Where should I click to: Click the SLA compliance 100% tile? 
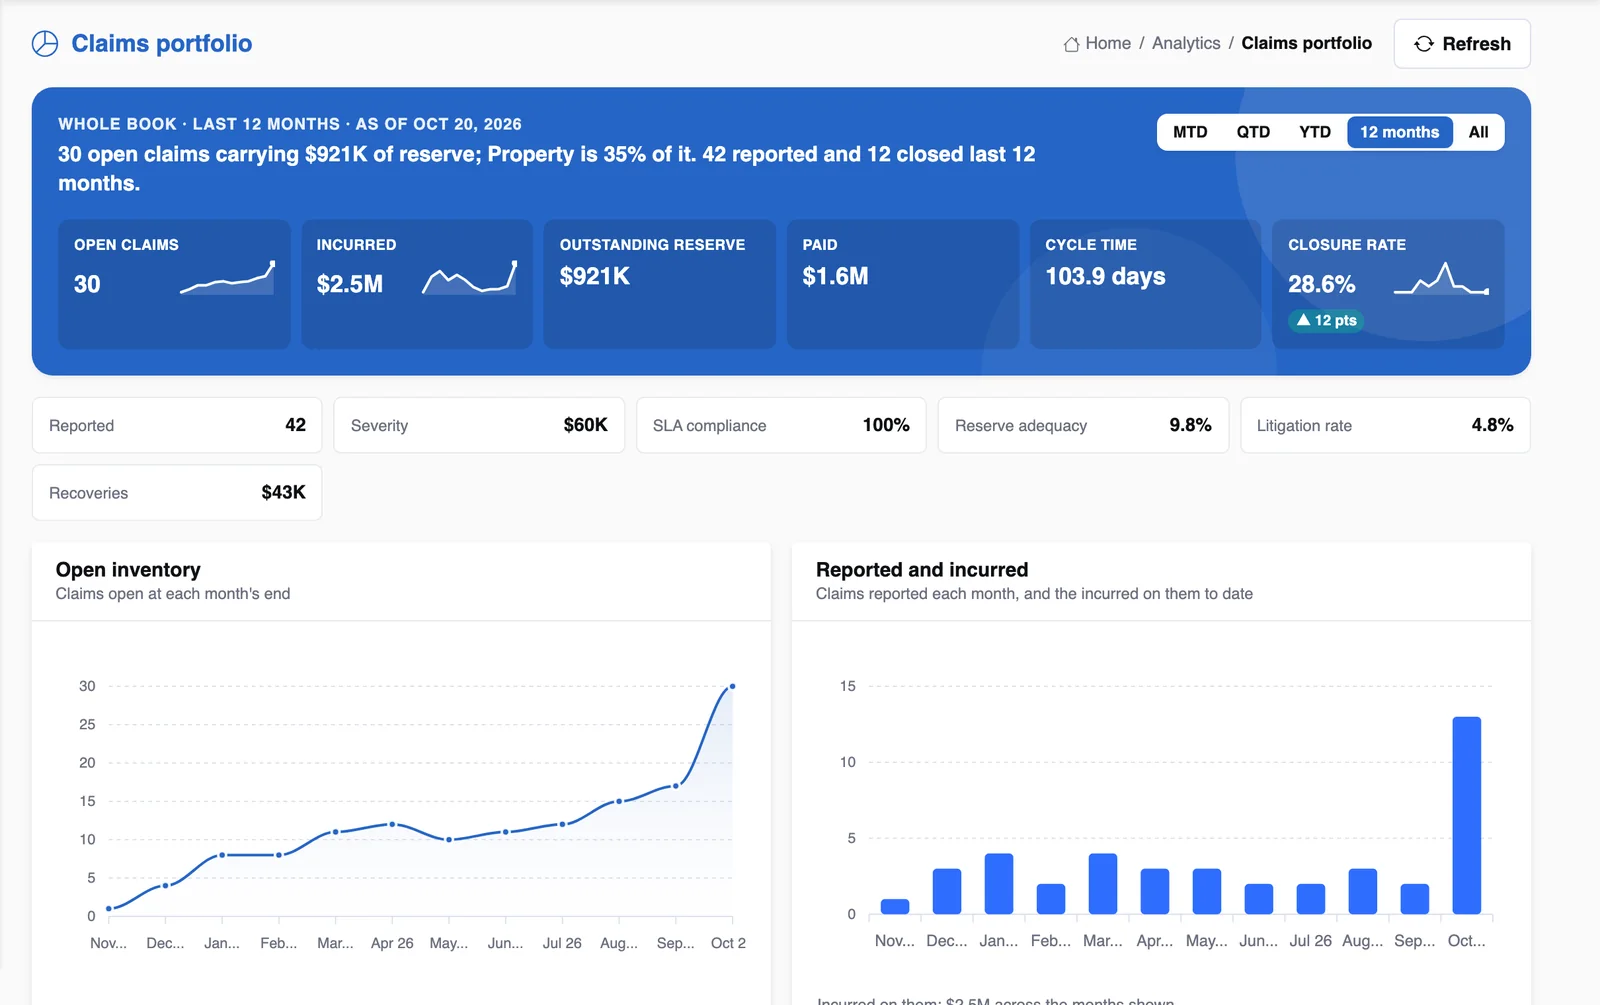click(781, 425)
